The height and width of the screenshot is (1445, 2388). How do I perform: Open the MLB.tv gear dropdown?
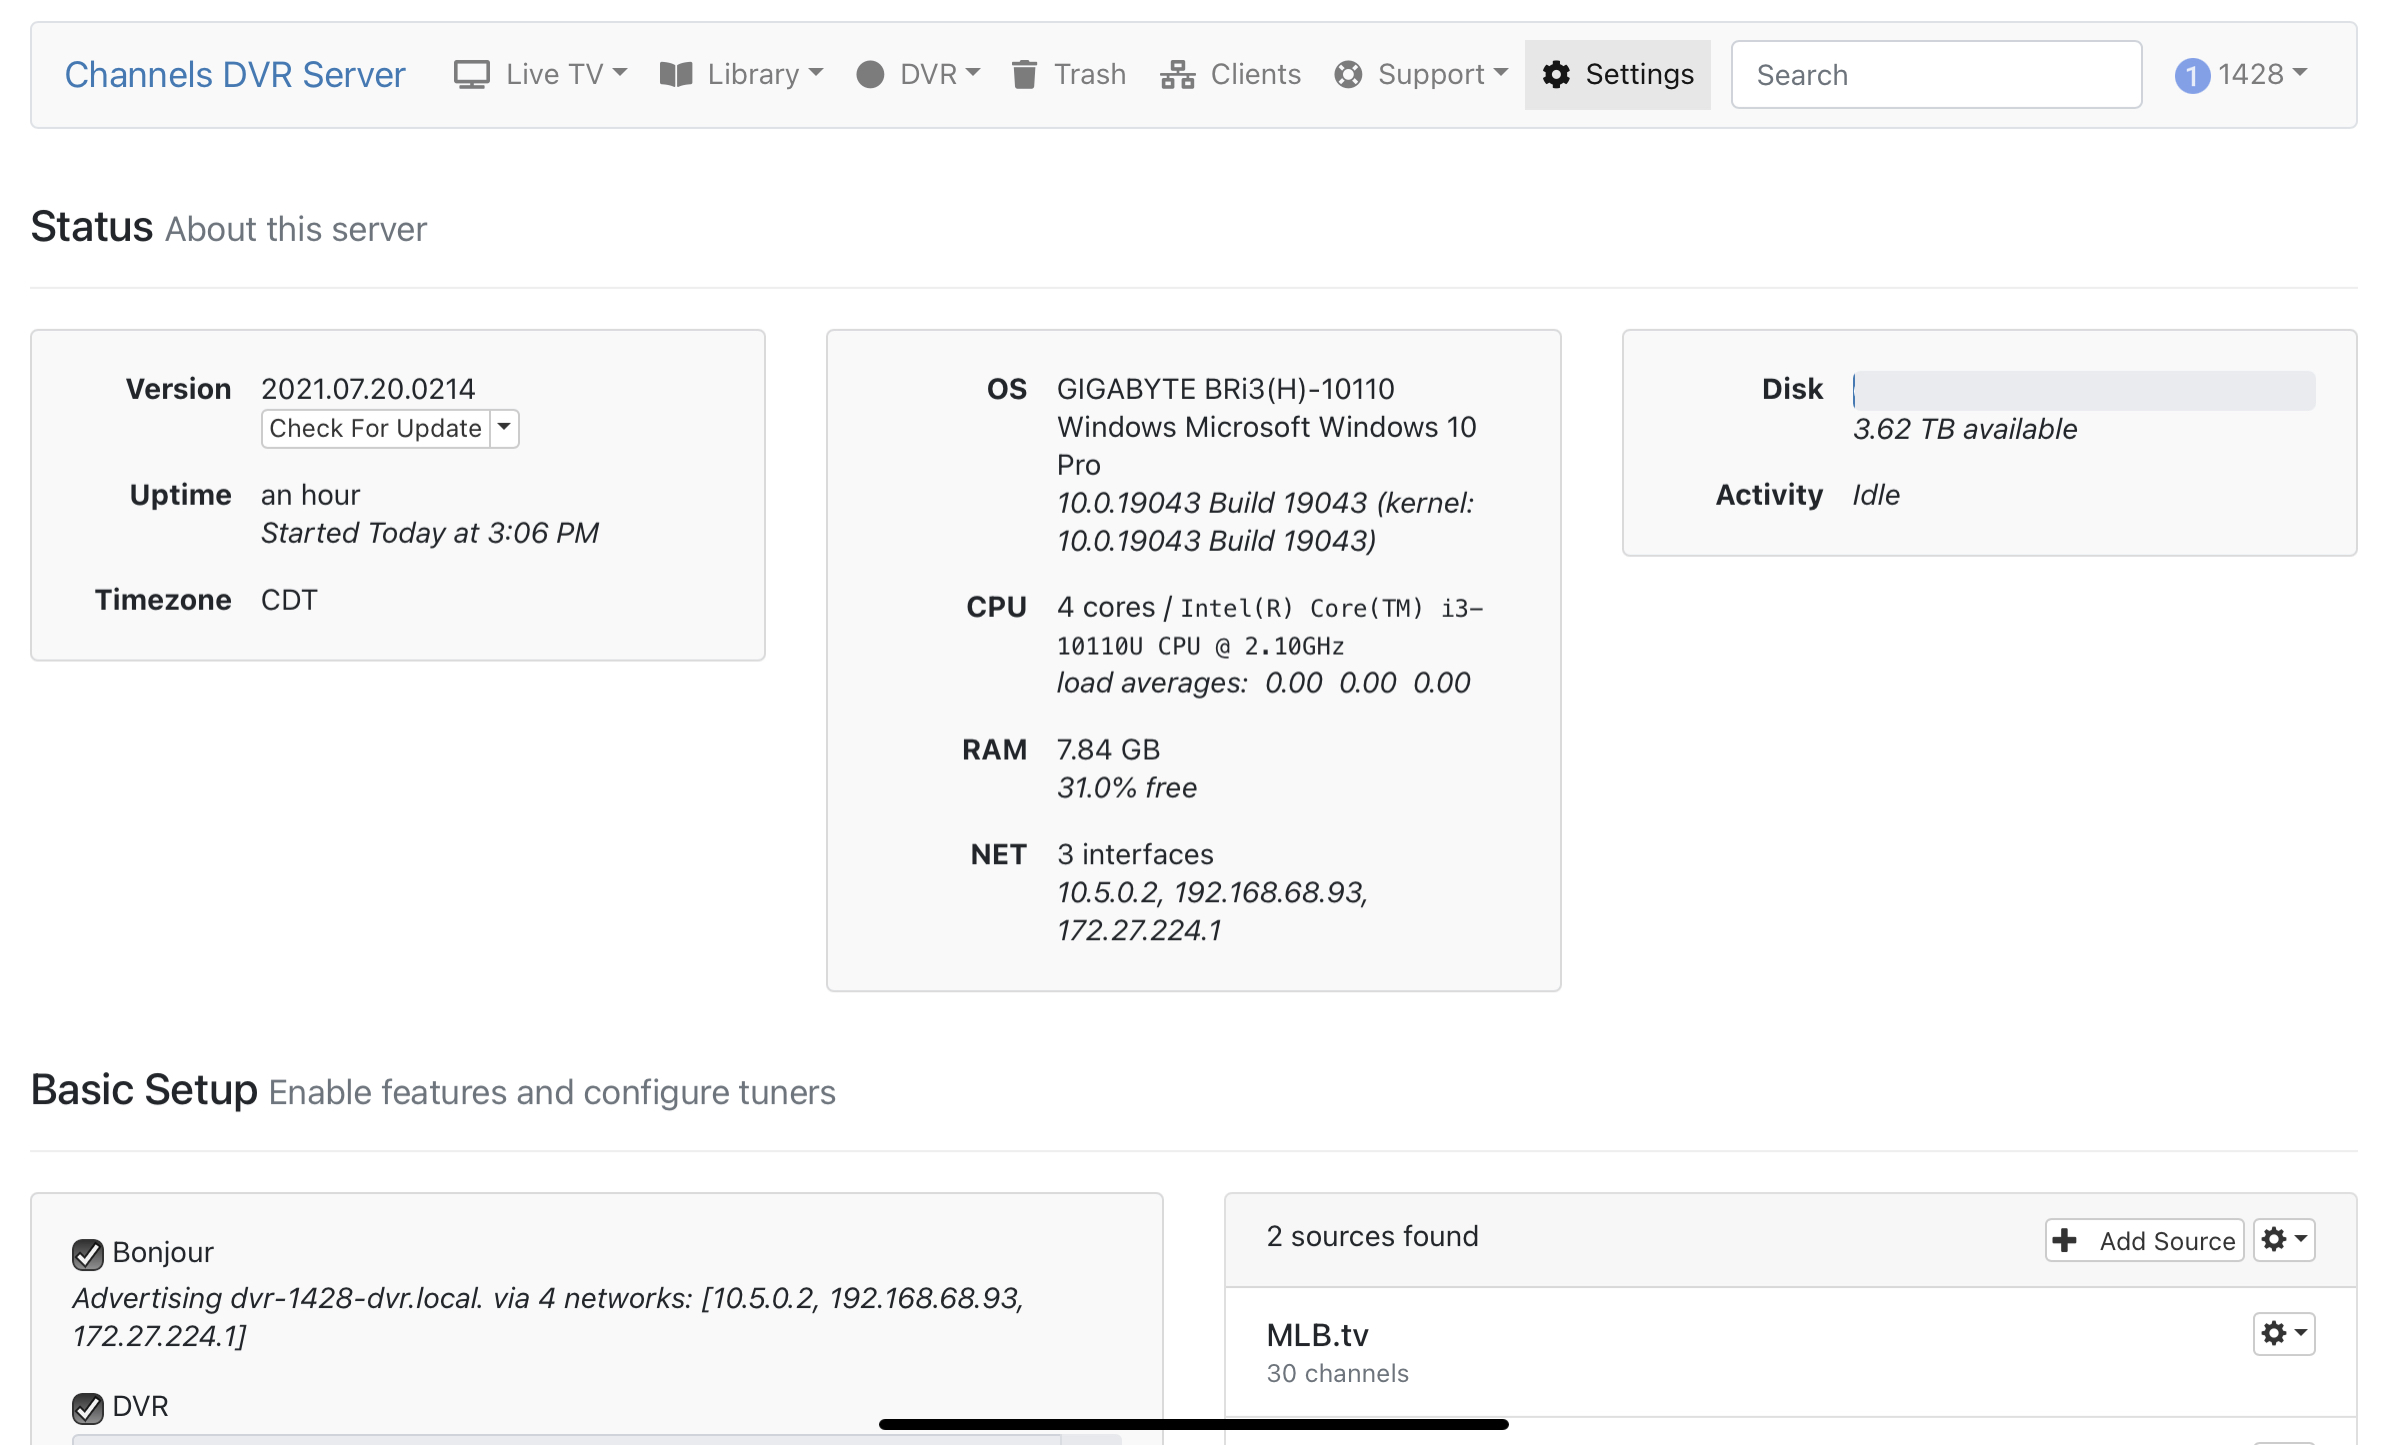2283,1334
